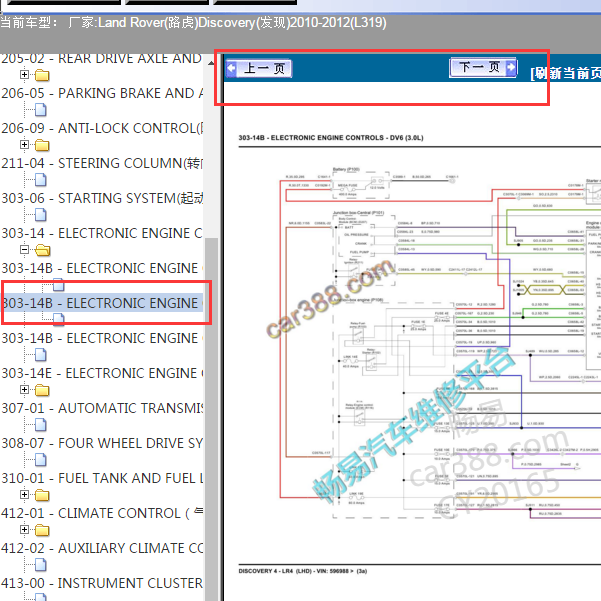Open 205-02 folder icon

click(42, 75)
